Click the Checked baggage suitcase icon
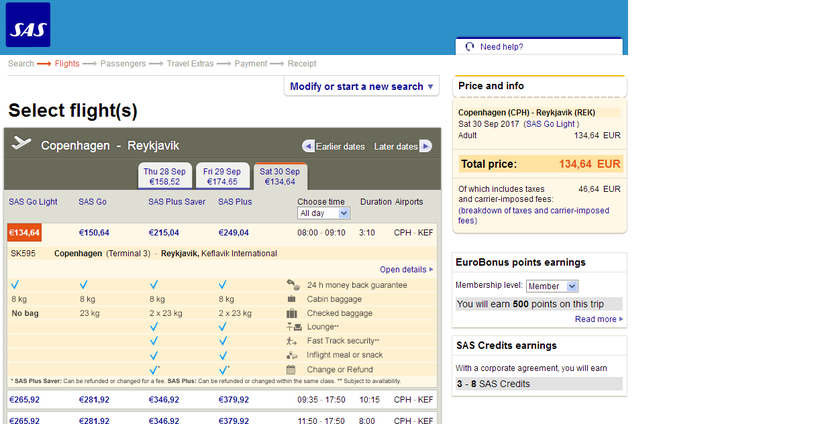820x424 pixels. (292, 313)
